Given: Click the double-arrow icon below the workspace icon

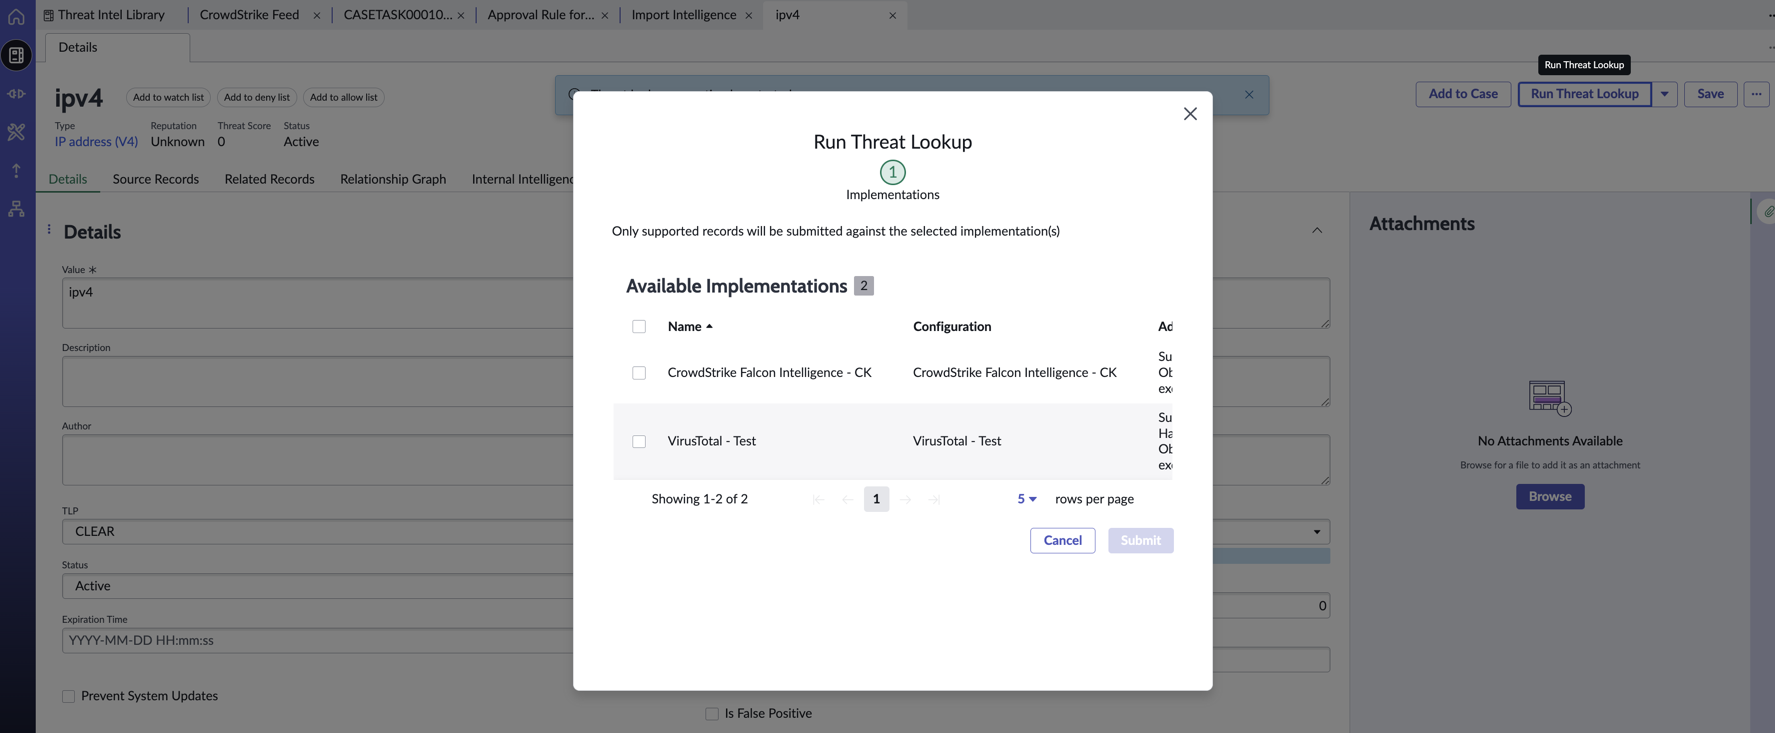Looking at the screenshot, I should 16,94.
